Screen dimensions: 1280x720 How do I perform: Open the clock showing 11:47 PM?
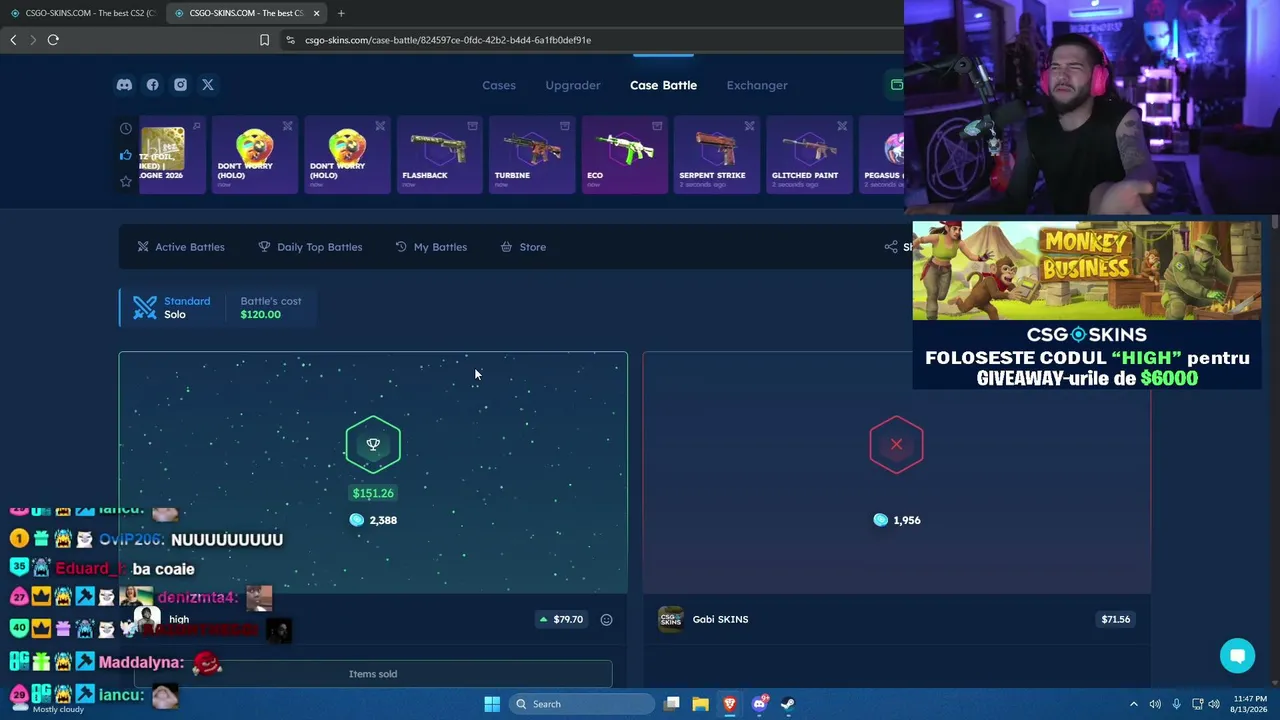(x=1250, y=704)
